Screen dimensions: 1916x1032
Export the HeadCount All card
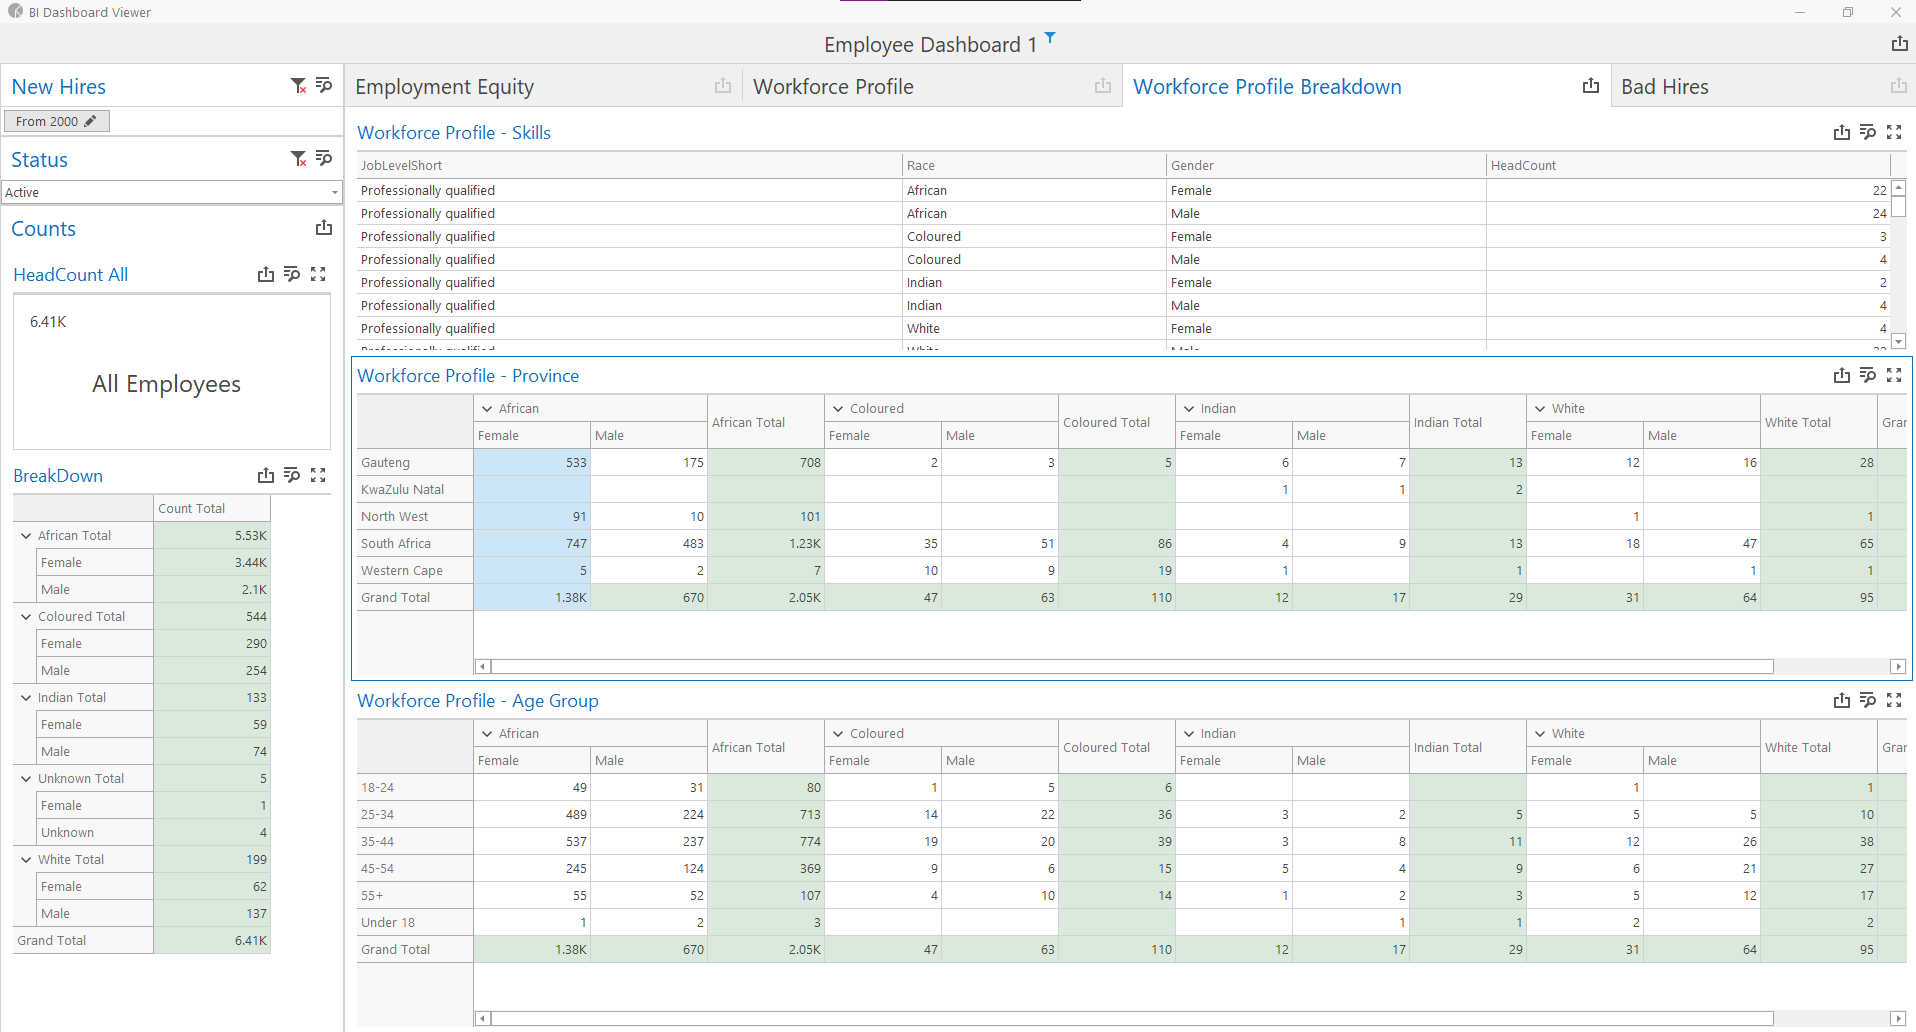pyautogui.click(x=266, y=274)
